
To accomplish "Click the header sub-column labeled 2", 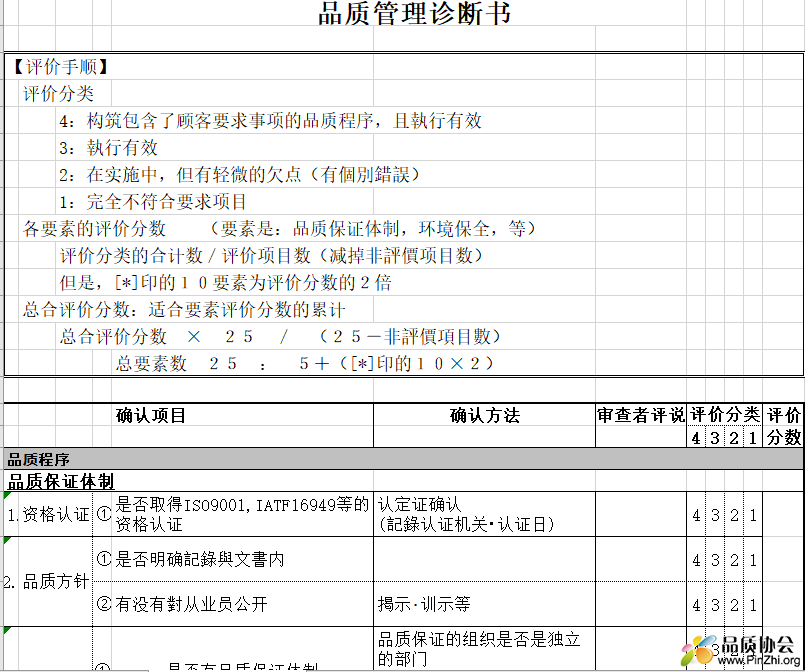I will 734,438.
